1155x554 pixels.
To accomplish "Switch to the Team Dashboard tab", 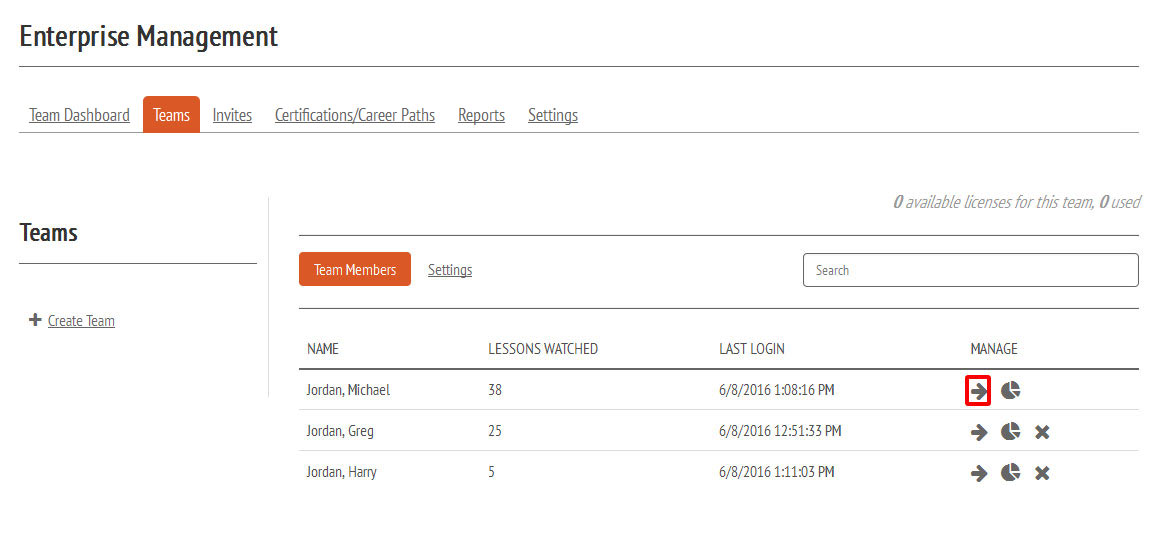I will [x=79, y=115].
